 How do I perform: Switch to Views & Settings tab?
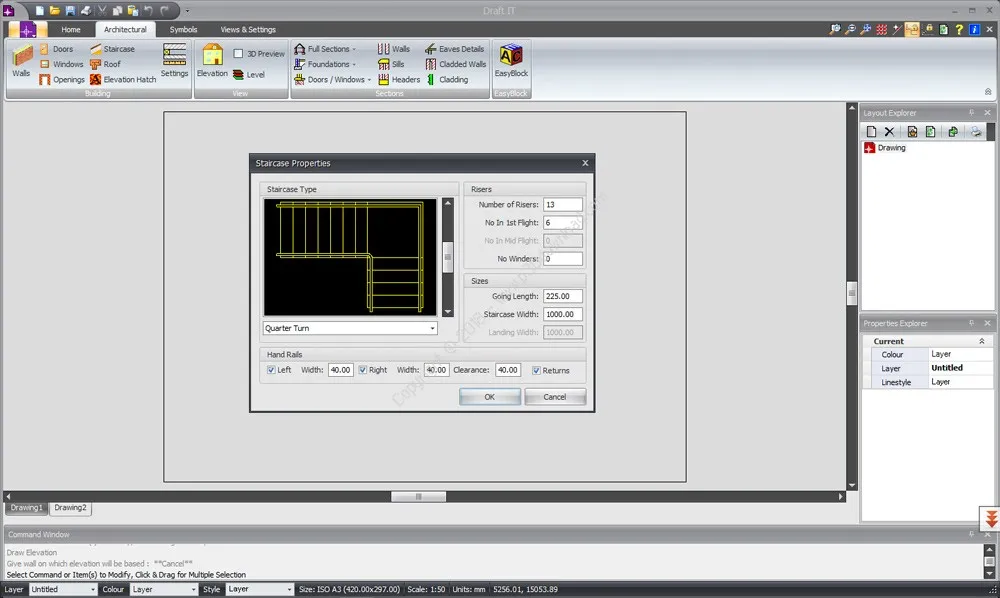click(x=247, y=29)
